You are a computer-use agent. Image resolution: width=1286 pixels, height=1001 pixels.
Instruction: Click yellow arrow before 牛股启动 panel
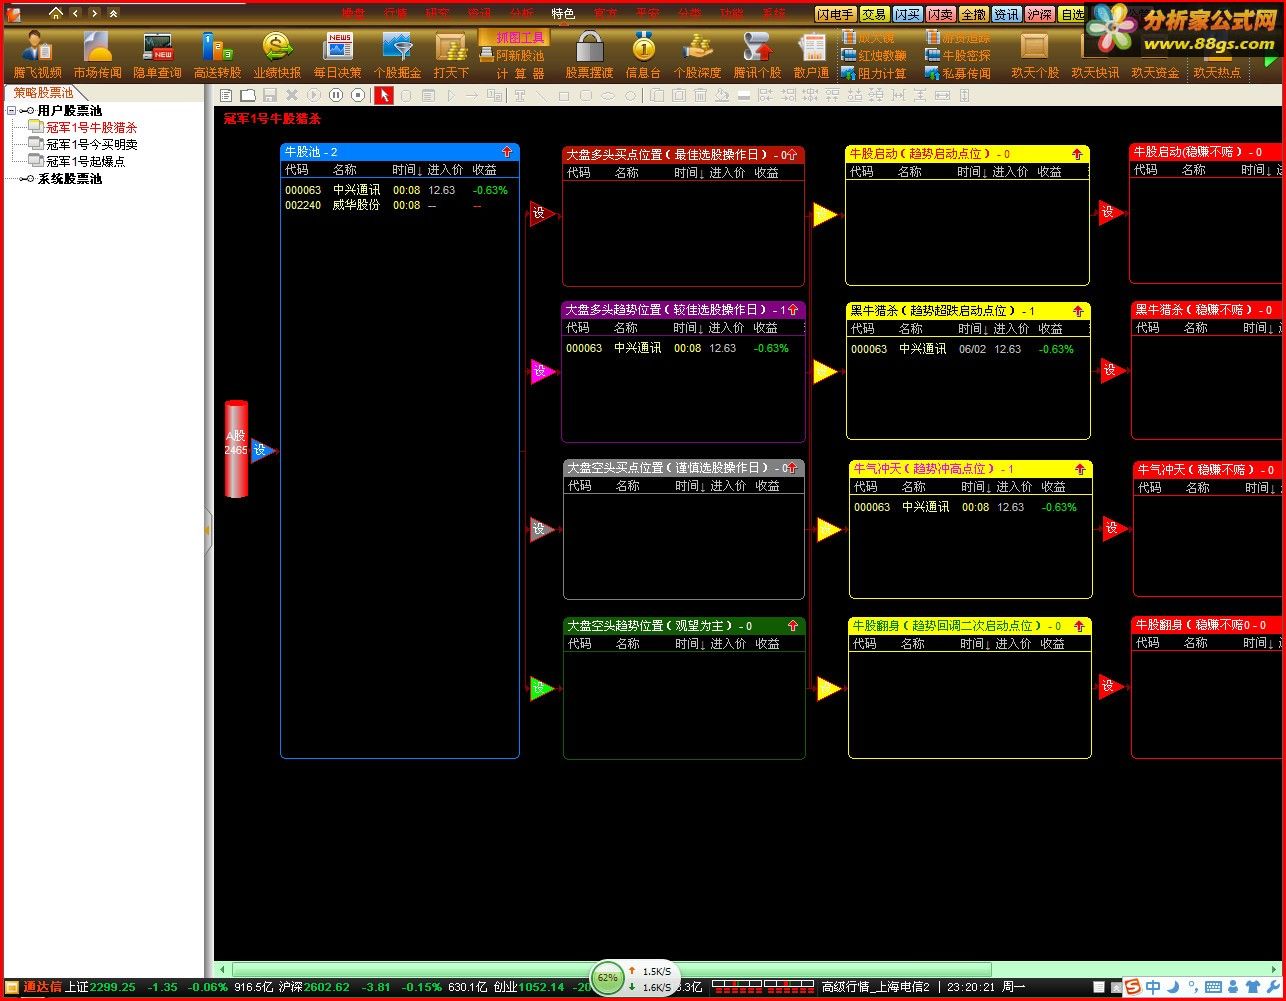tap(825, 214)
